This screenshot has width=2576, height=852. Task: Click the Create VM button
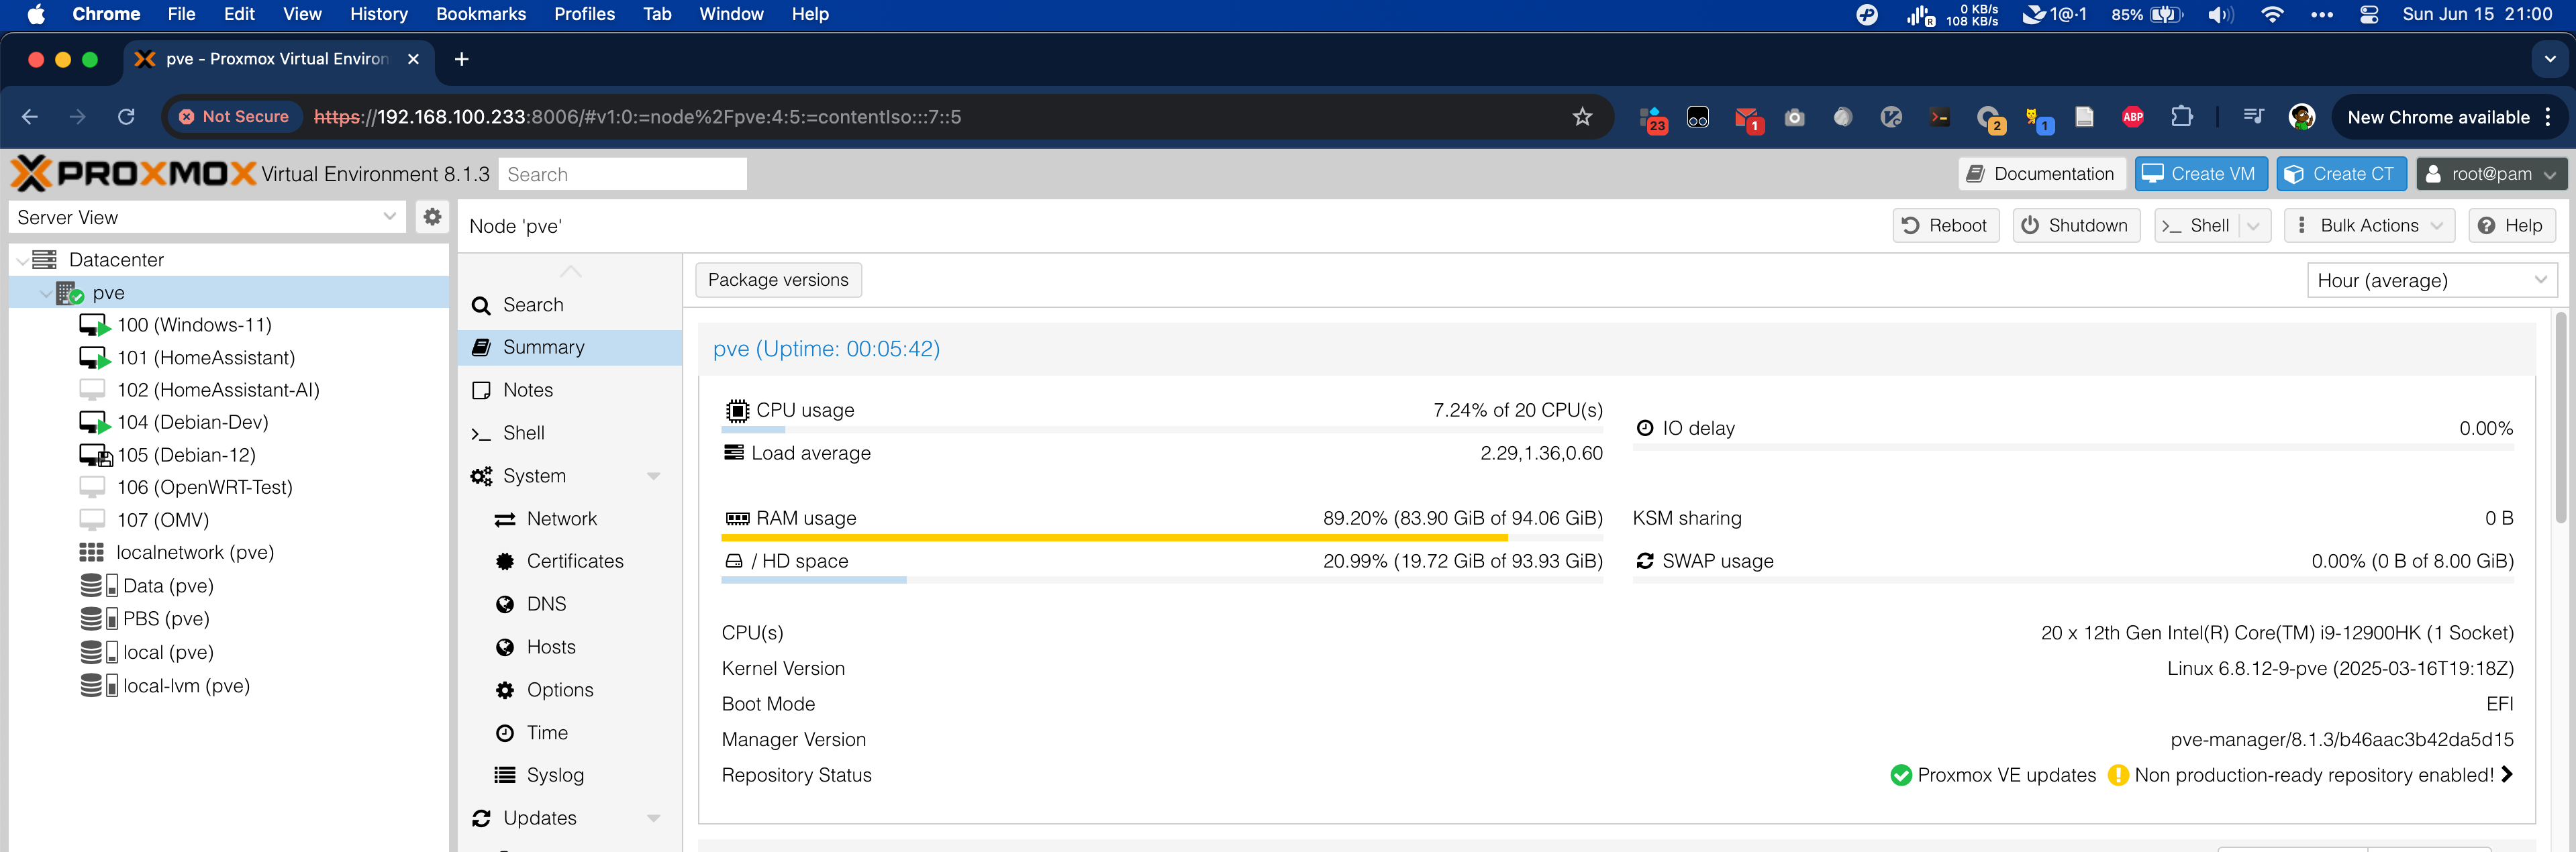[x=2201, y=174]
